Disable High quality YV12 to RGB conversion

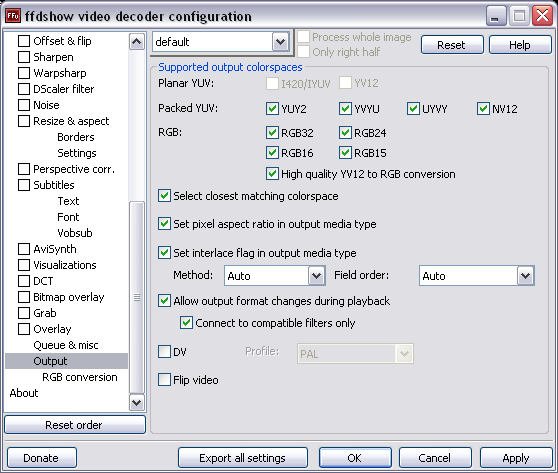(272, 174)
